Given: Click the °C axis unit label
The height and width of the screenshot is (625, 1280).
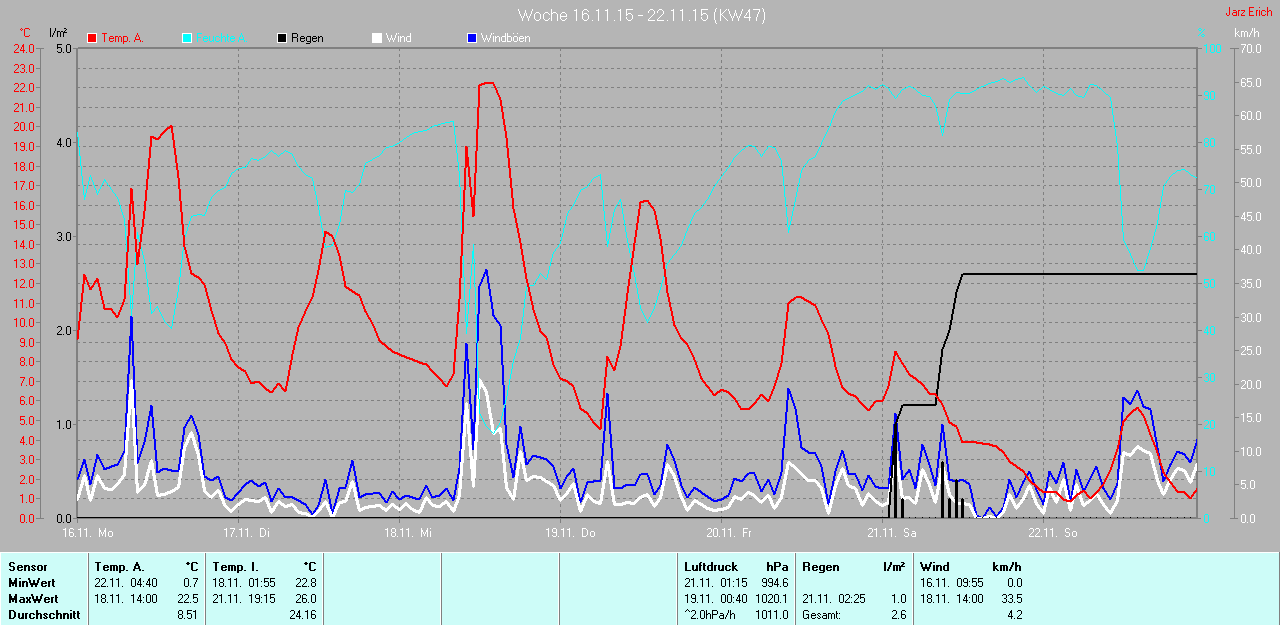Looking at the screenshot, I should (25, 33).
